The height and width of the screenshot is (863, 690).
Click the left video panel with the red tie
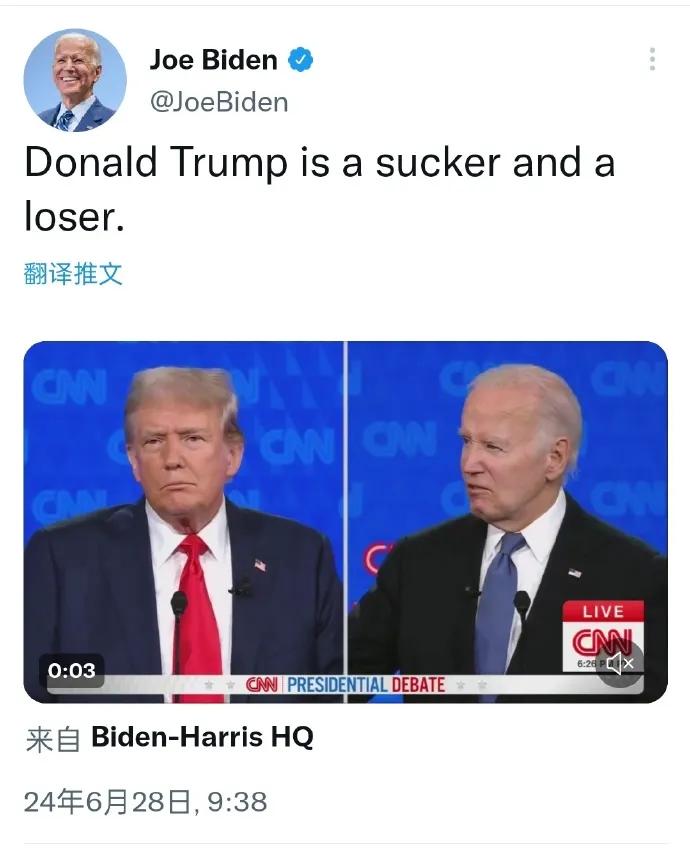pyautogui.click(x=184, y=522)
